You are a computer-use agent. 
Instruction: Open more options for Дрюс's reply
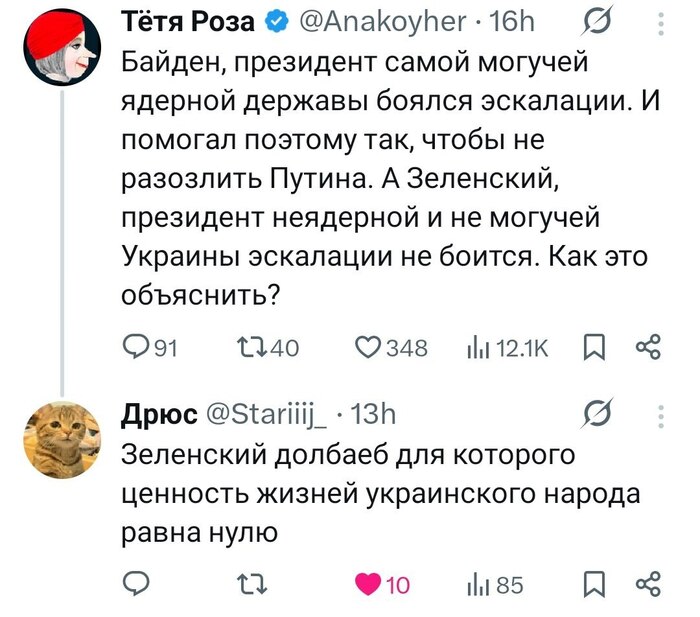pyautogui.click(x=660, y=414)
